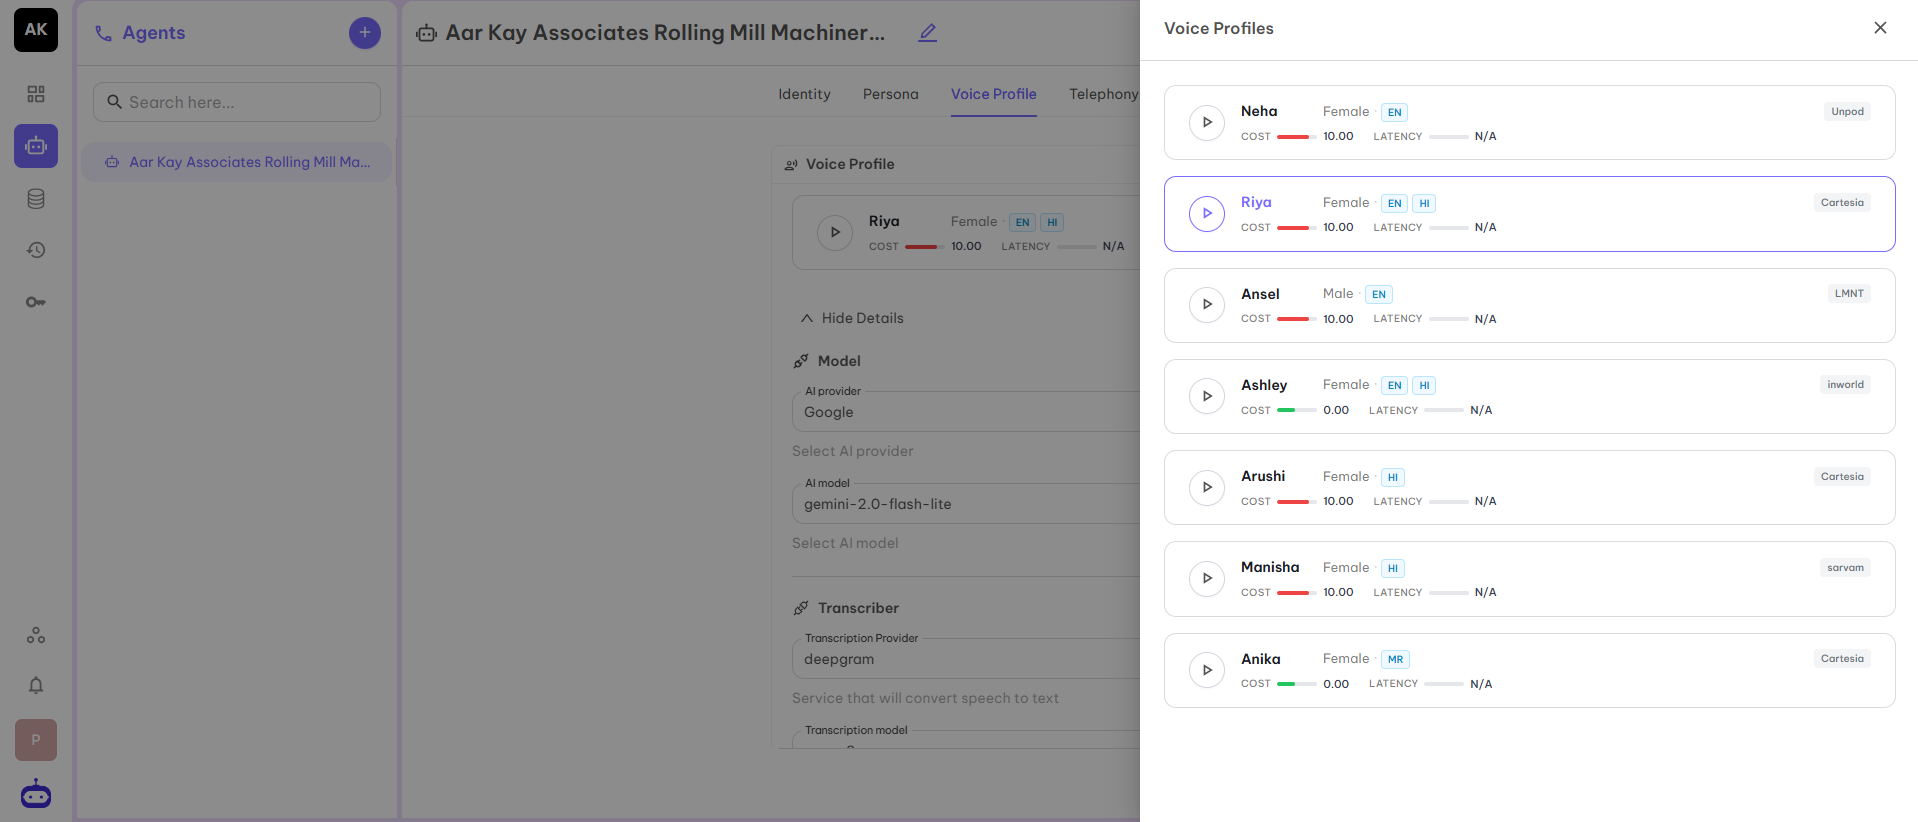Open the notifications bell icon
Screen dimensions: 1918x822
pyautogui.click(x=36, y=686)
